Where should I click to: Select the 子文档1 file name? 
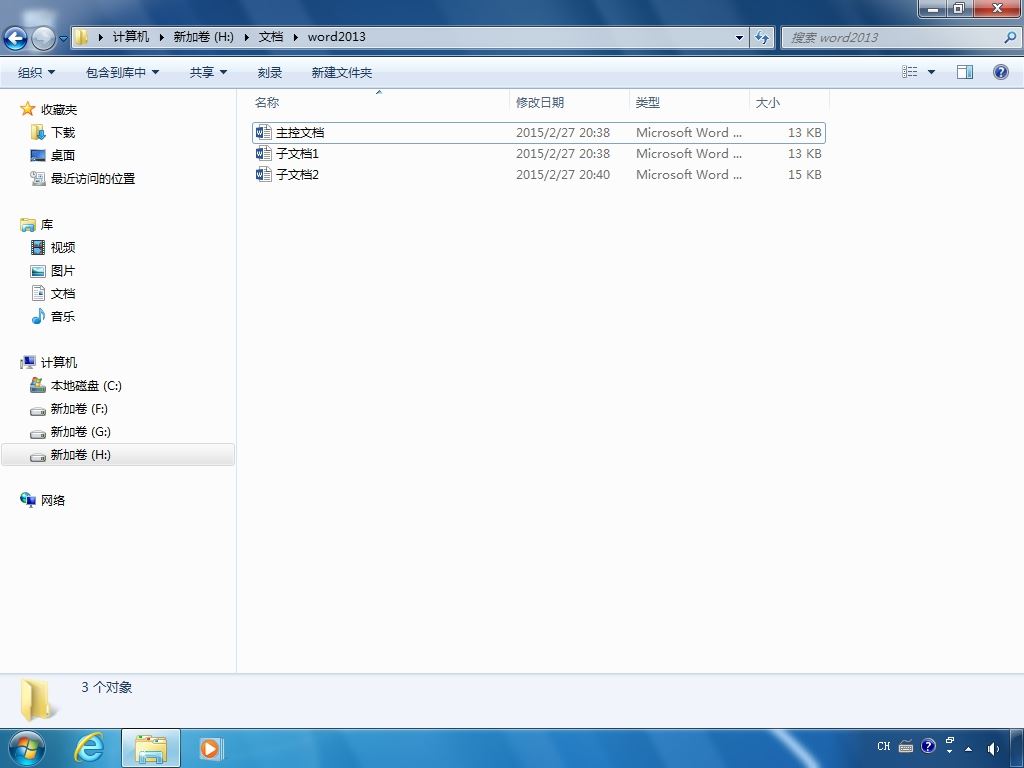pyautogui.click(x=297, y=153)
